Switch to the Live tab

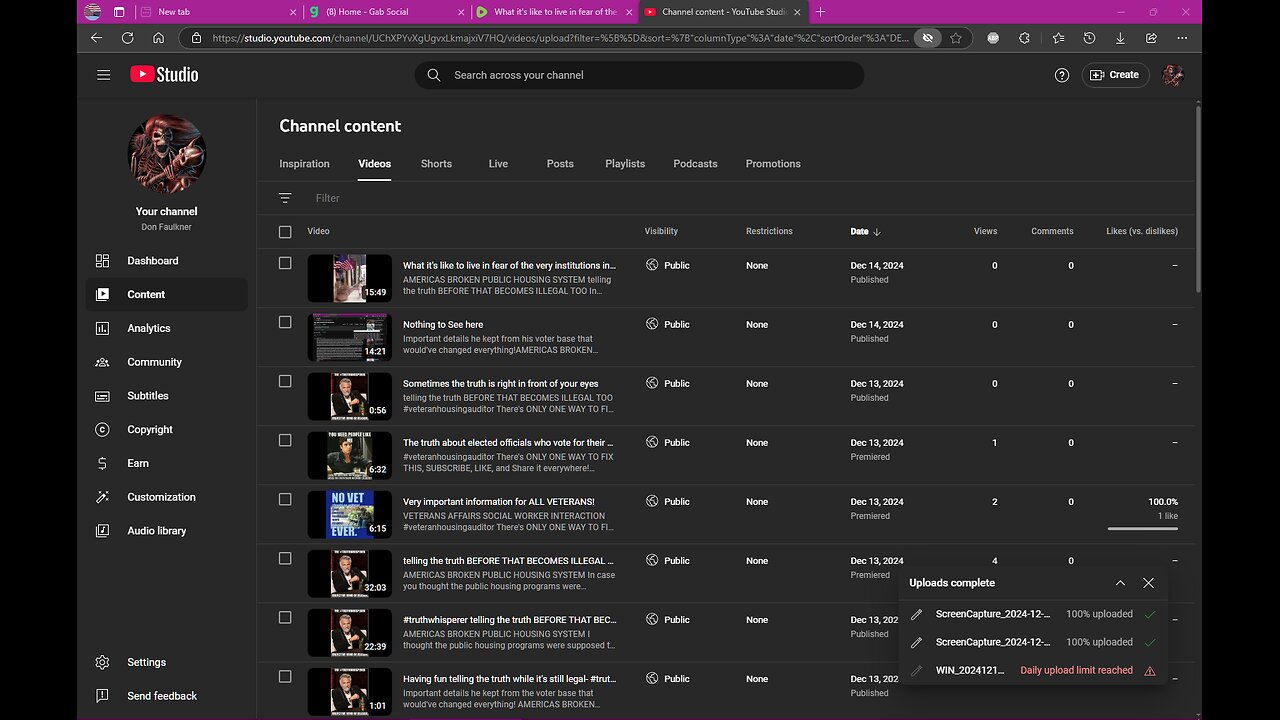tap(498, 164)
